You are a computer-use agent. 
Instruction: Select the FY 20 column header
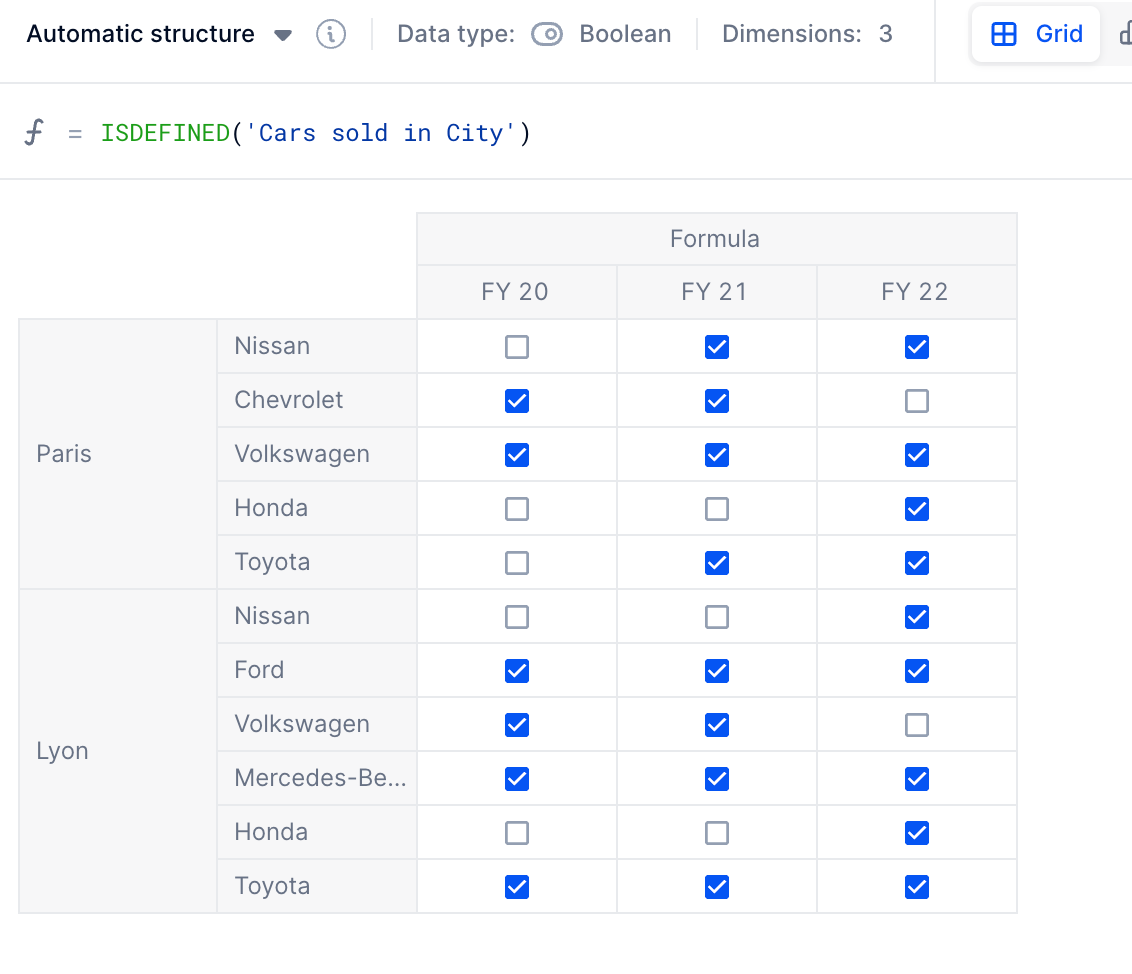pos(516,292)
